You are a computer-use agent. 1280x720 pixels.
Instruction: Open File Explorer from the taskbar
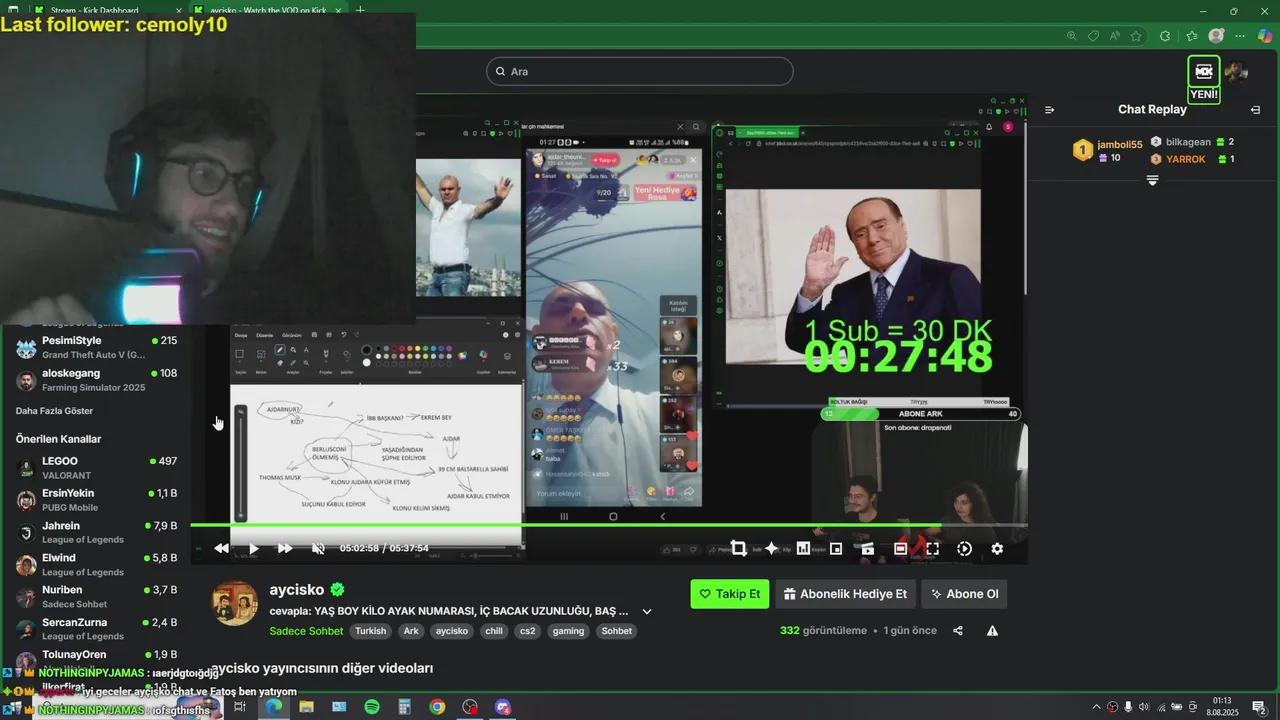pyautogui.click(x=306, y=707)
